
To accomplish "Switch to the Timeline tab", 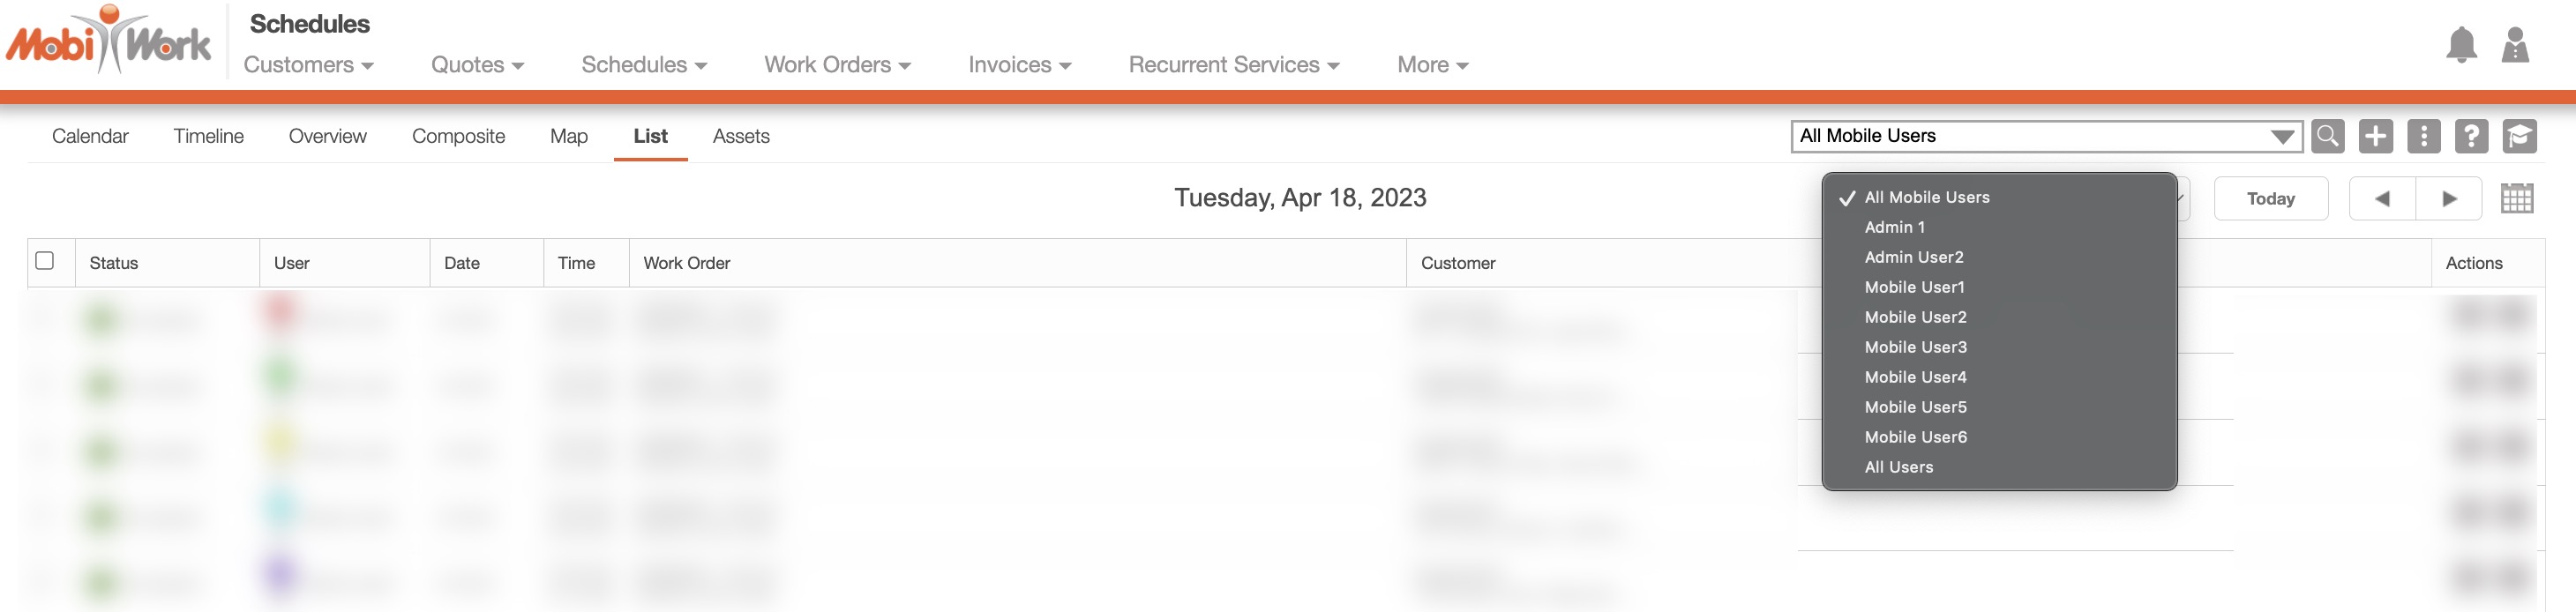I will click(x=208, y=136).
